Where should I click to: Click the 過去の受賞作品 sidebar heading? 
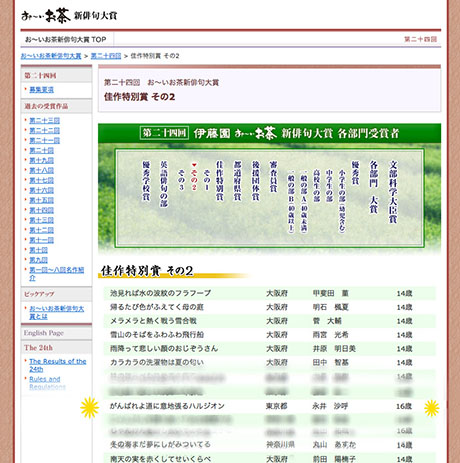46,106
